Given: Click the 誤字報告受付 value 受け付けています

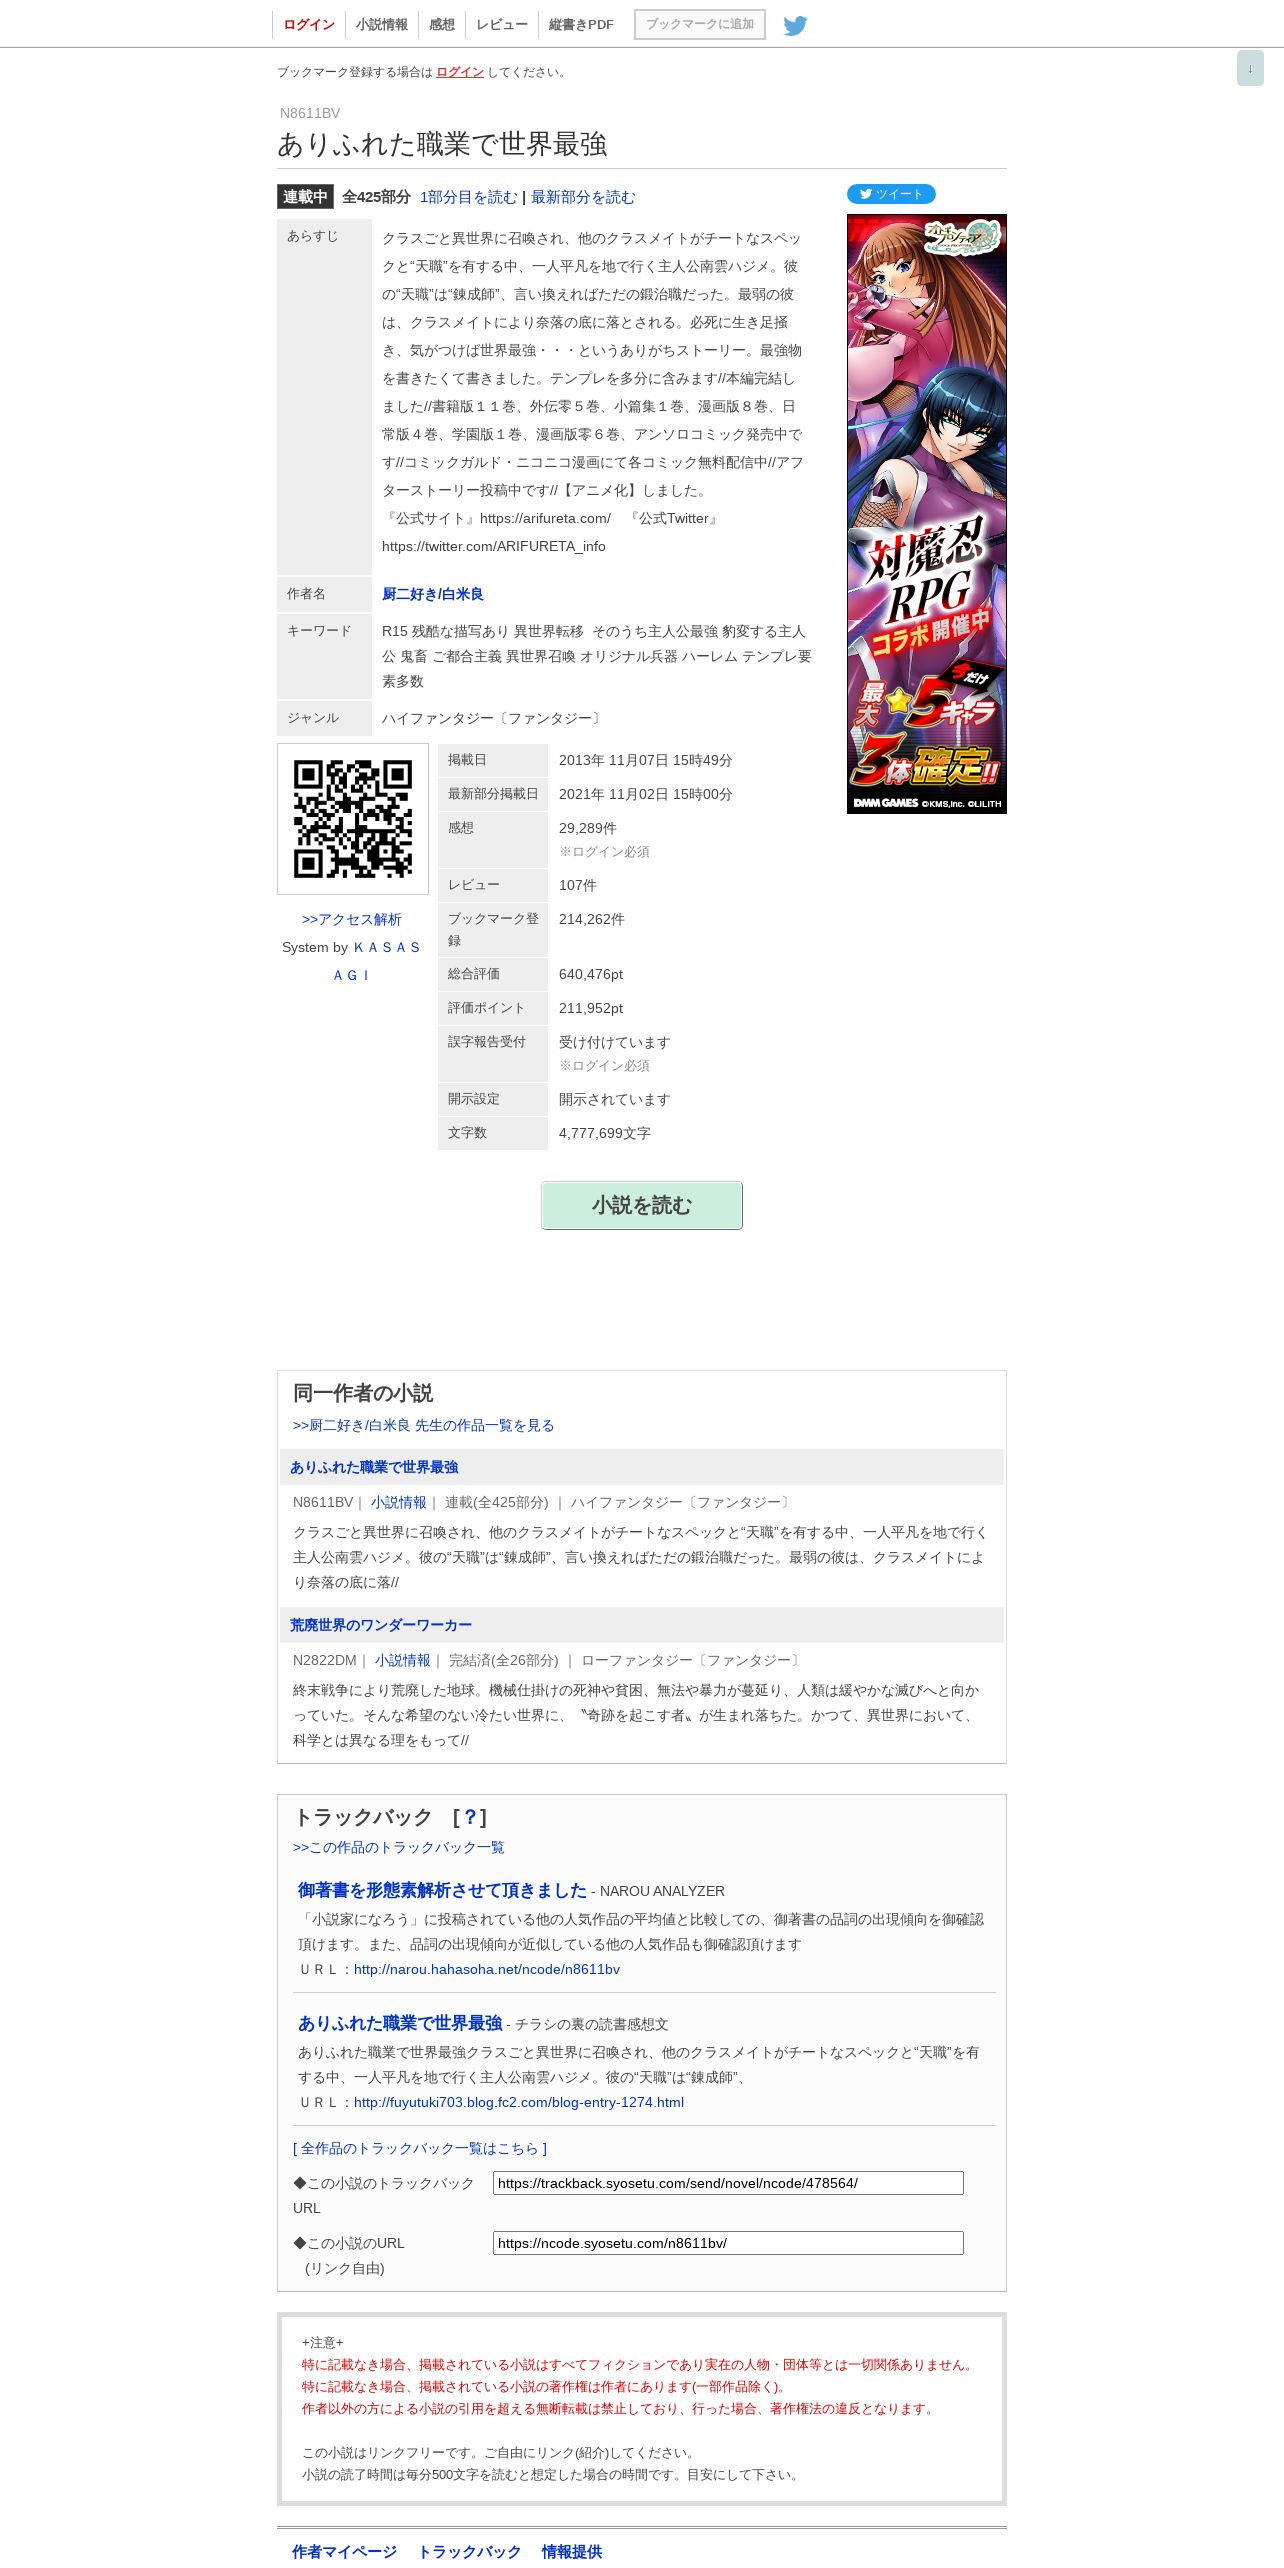Looking at the screenshot, I should pyautogui.click(x=615, y=1042).
